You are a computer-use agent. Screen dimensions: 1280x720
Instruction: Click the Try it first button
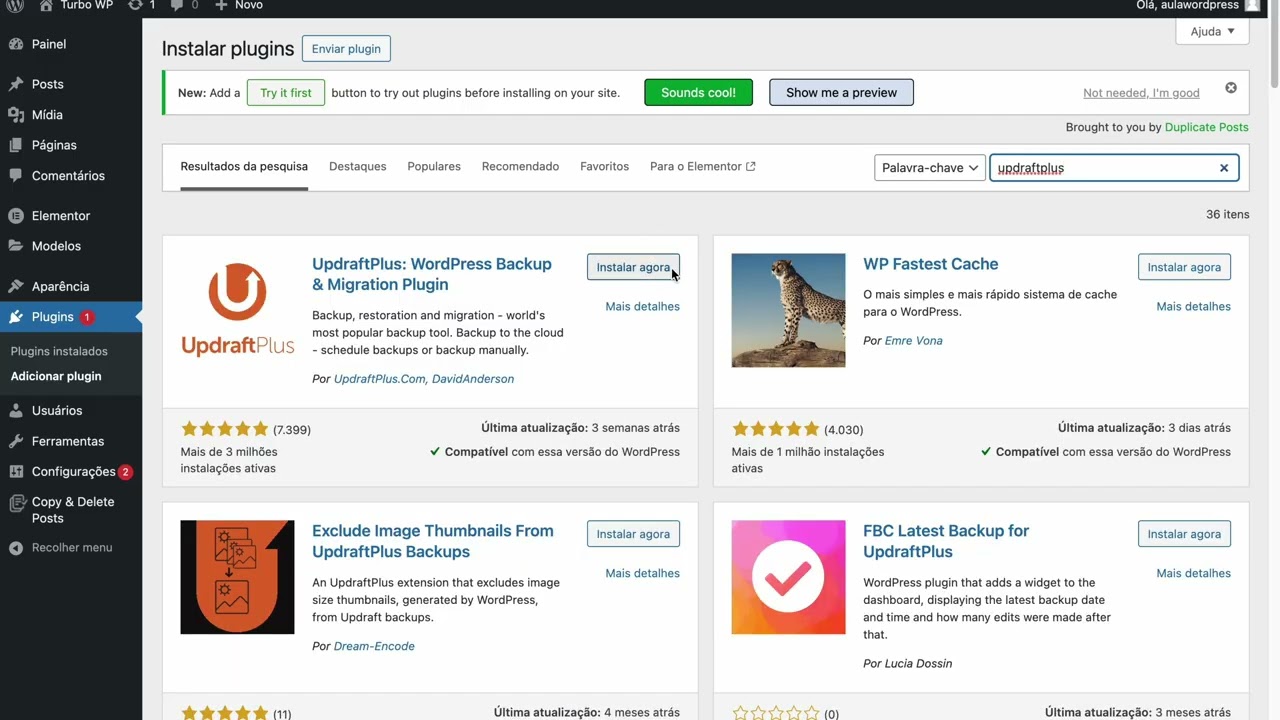pos(286,93)
